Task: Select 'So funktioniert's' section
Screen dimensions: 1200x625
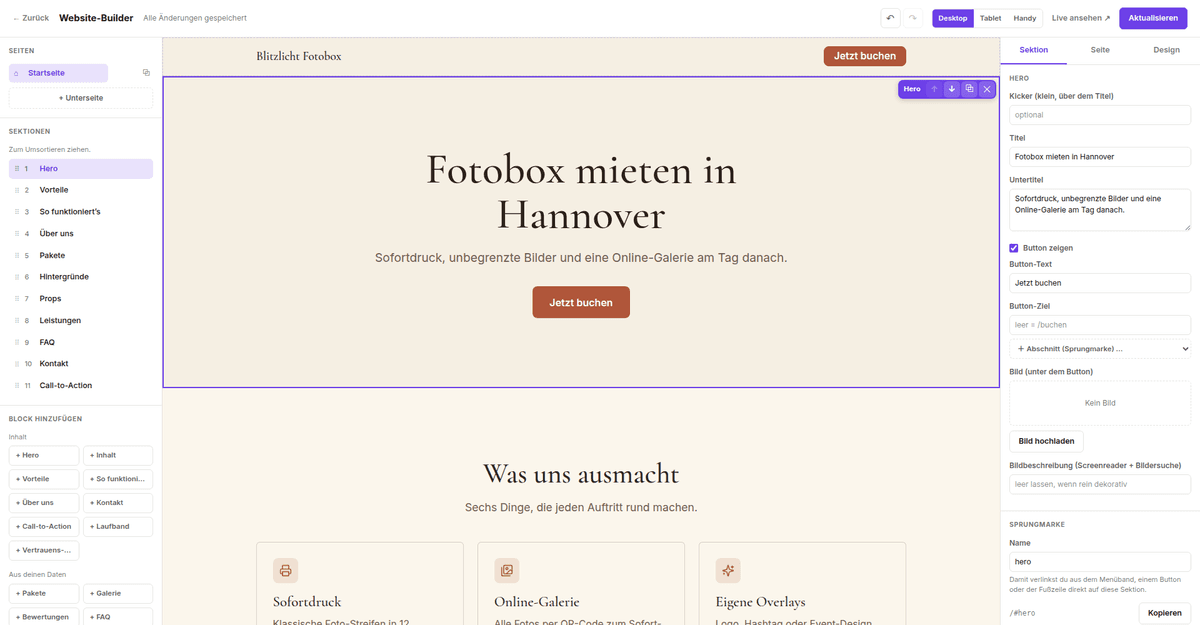Action: [x=81, y=212]
